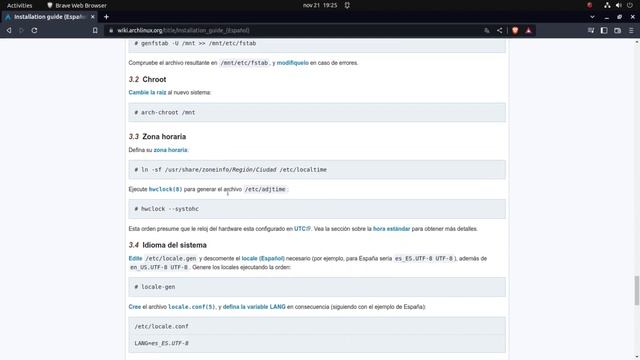
Task: Click the inline '/mnt/etc/fstab' code text
Action: 244,63
